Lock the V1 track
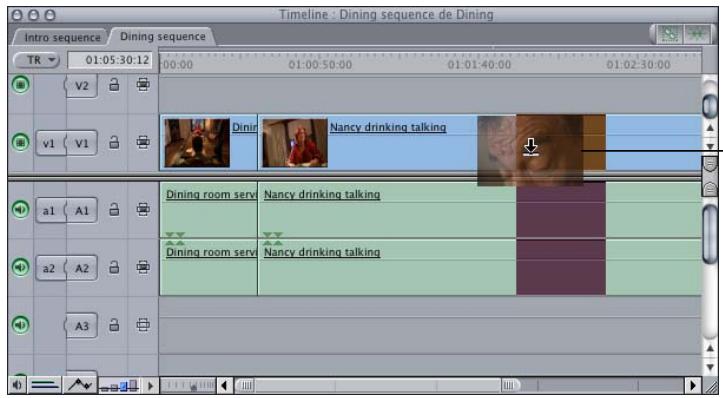The height and width of the screenshot is (398, 723). click(114, 143)
